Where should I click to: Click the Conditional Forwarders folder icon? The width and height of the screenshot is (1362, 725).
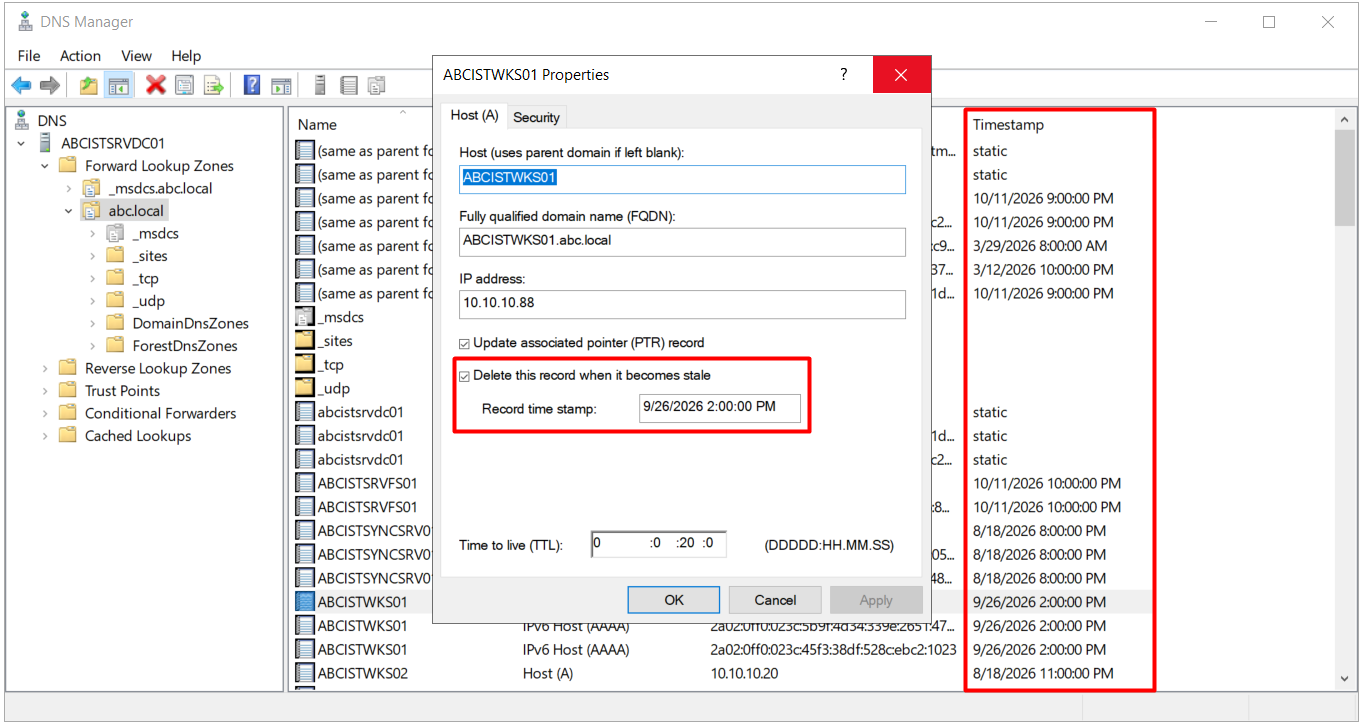[68, 413]
